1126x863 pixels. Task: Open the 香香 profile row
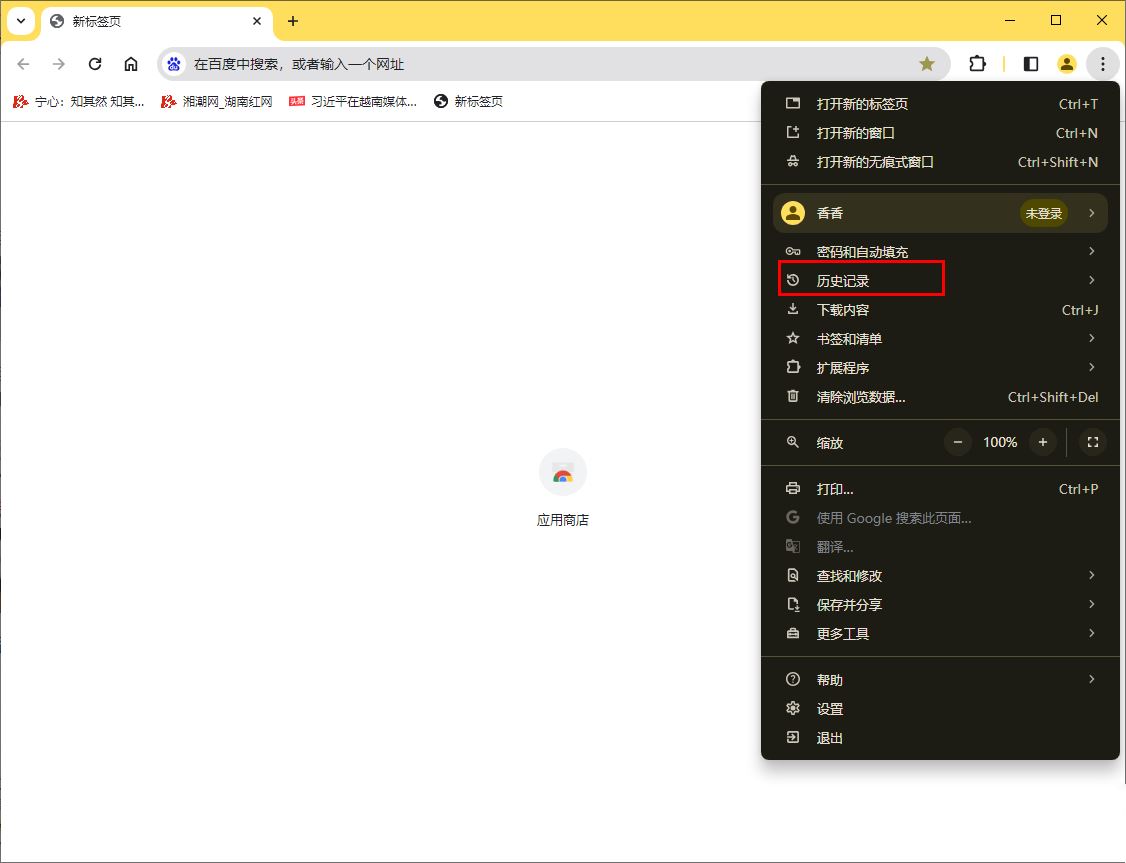[940, 213]
